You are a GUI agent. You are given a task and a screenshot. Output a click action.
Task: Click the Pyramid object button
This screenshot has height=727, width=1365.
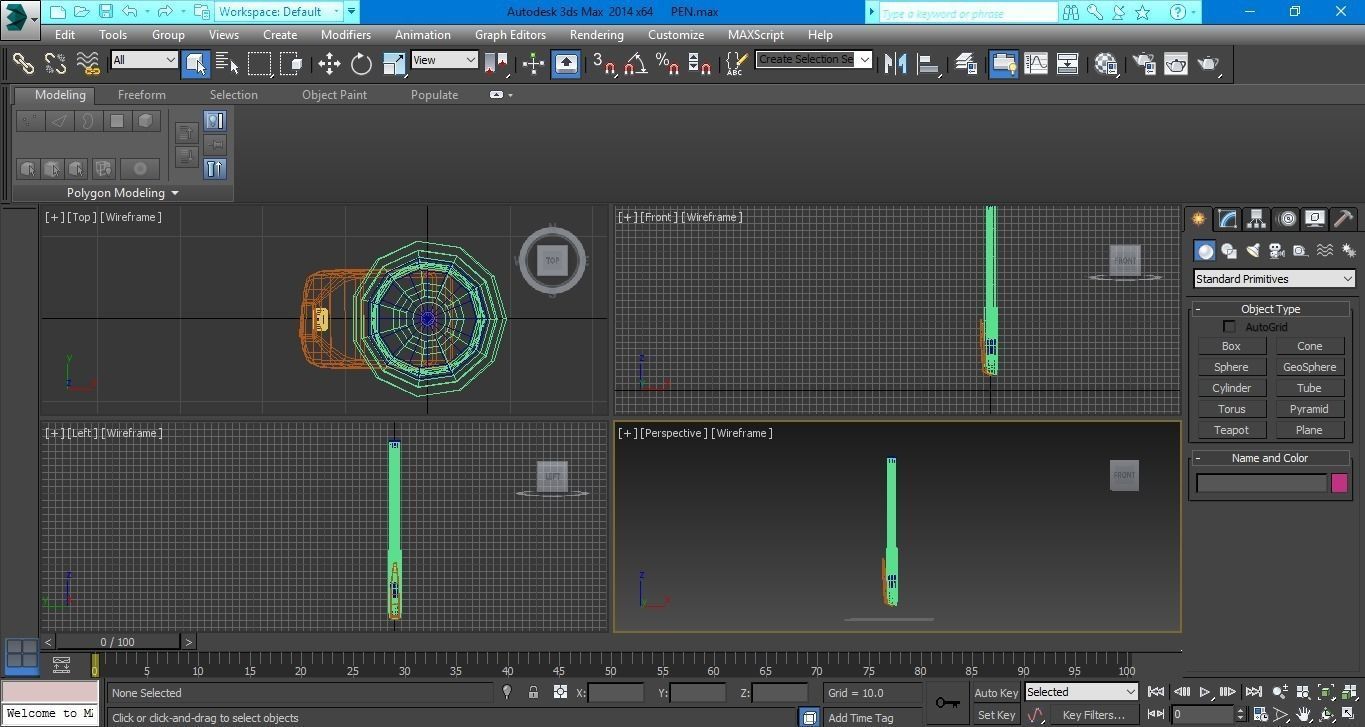pos(1310,409)
